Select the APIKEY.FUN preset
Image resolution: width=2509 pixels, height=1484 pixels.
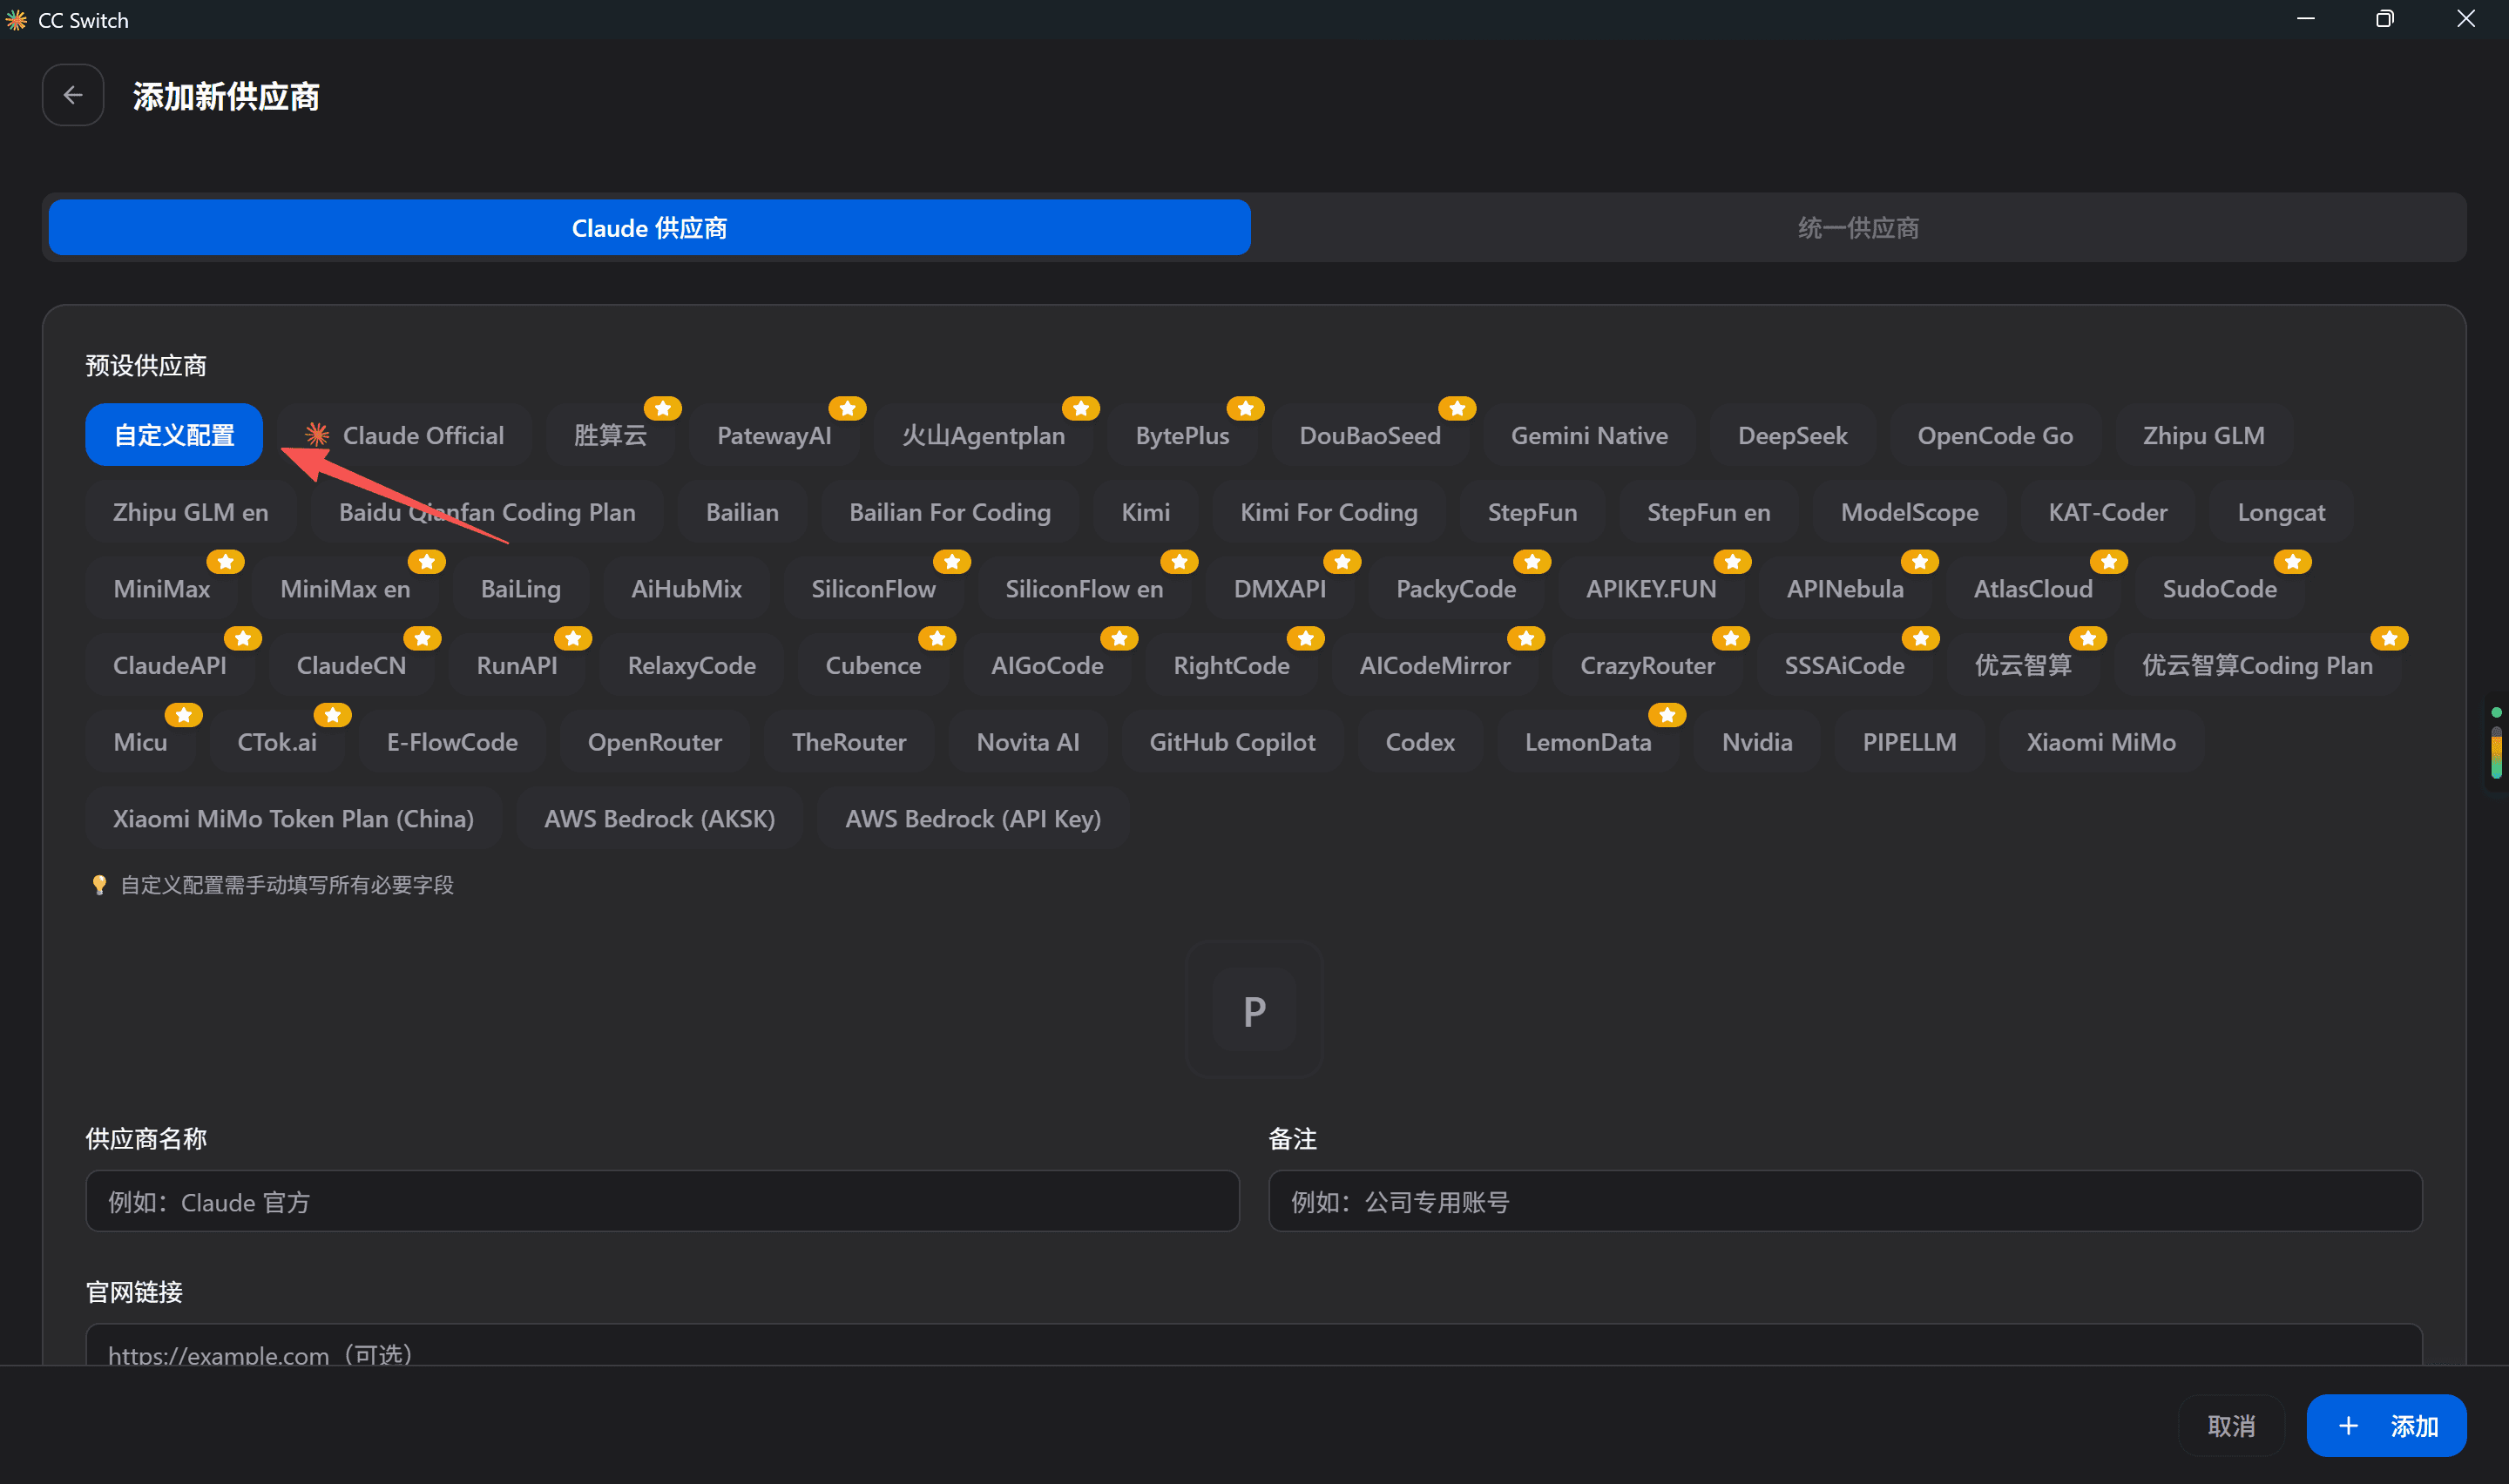(x=1651, y=589)
